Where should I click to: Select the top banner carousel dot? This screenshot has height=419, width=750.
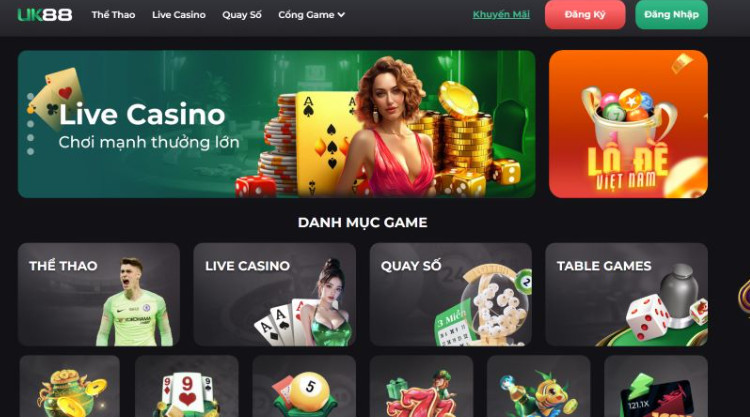pos(31,96)
